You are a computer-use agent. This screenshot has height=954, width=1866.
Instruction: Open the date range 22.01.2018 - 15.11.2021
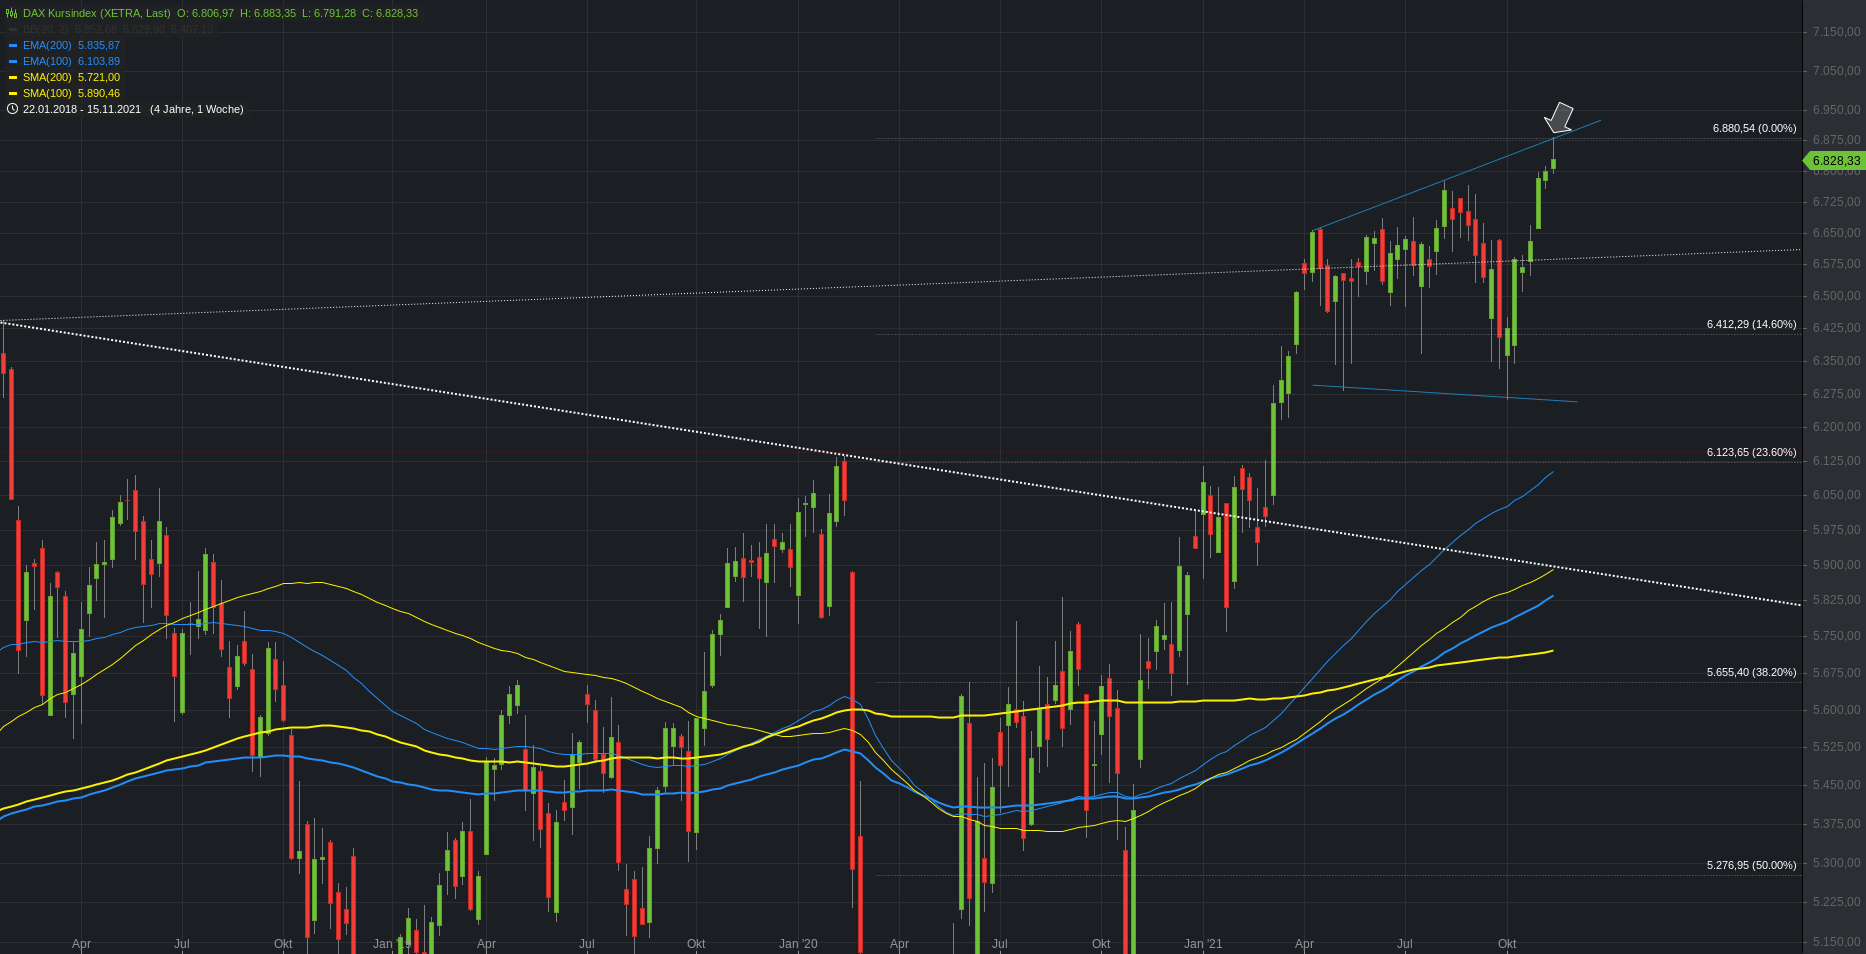(82, 109)
